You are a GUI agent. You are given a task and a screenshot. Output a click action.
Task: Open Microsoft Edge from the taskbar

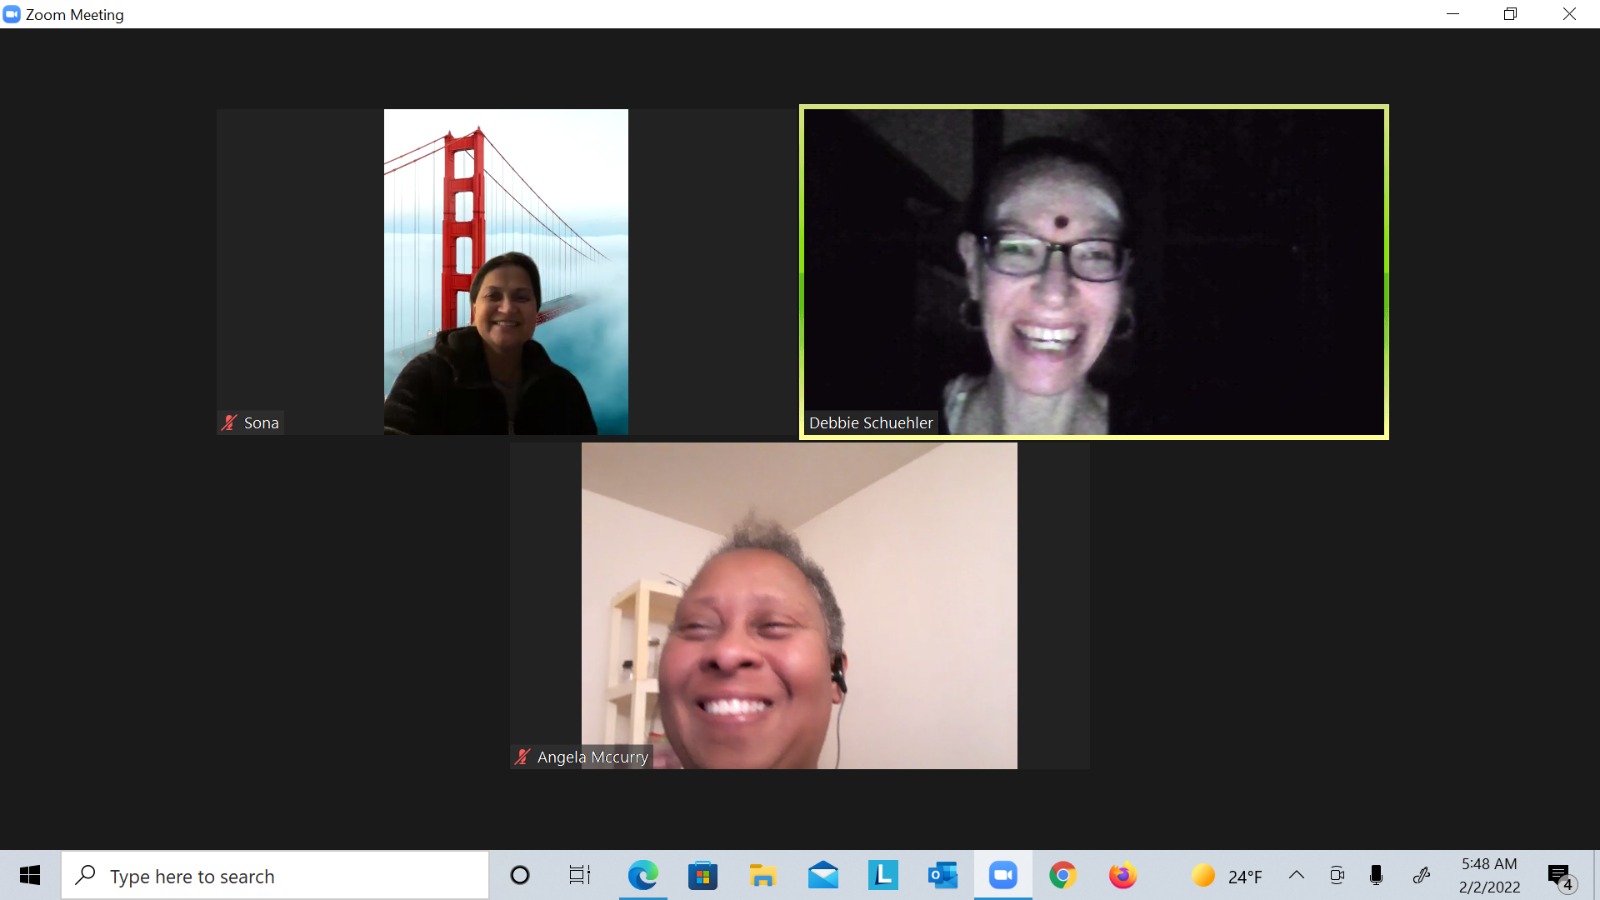643,876
